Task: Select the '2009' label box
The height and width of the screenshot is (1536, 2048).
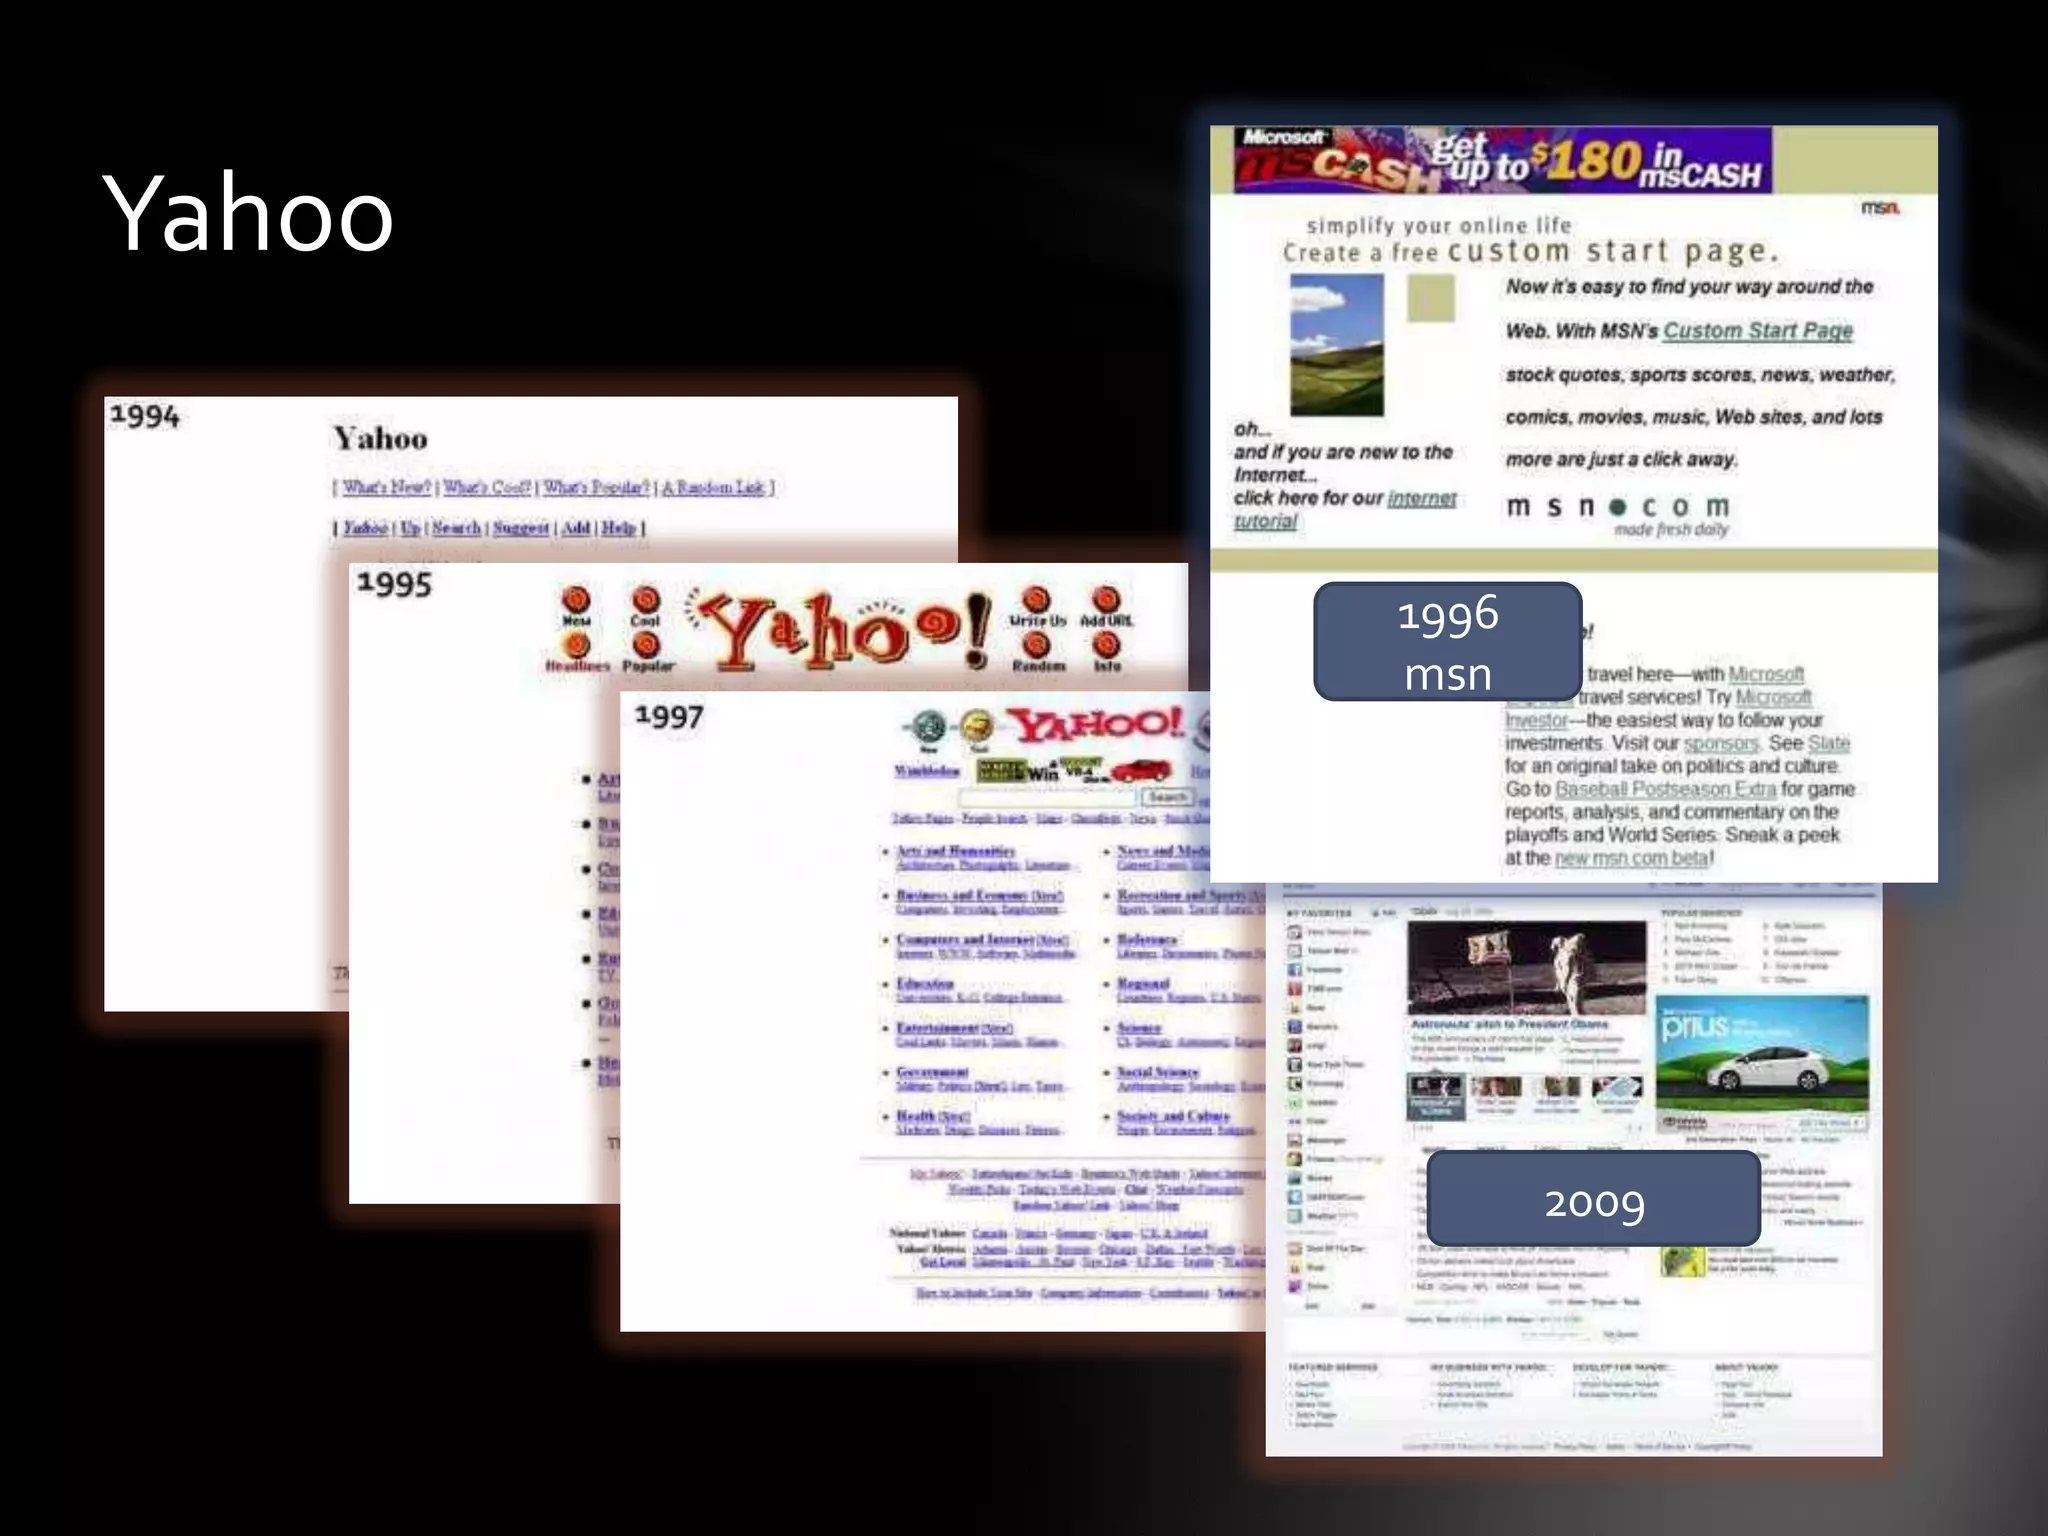Action: coord(1594,1199)
